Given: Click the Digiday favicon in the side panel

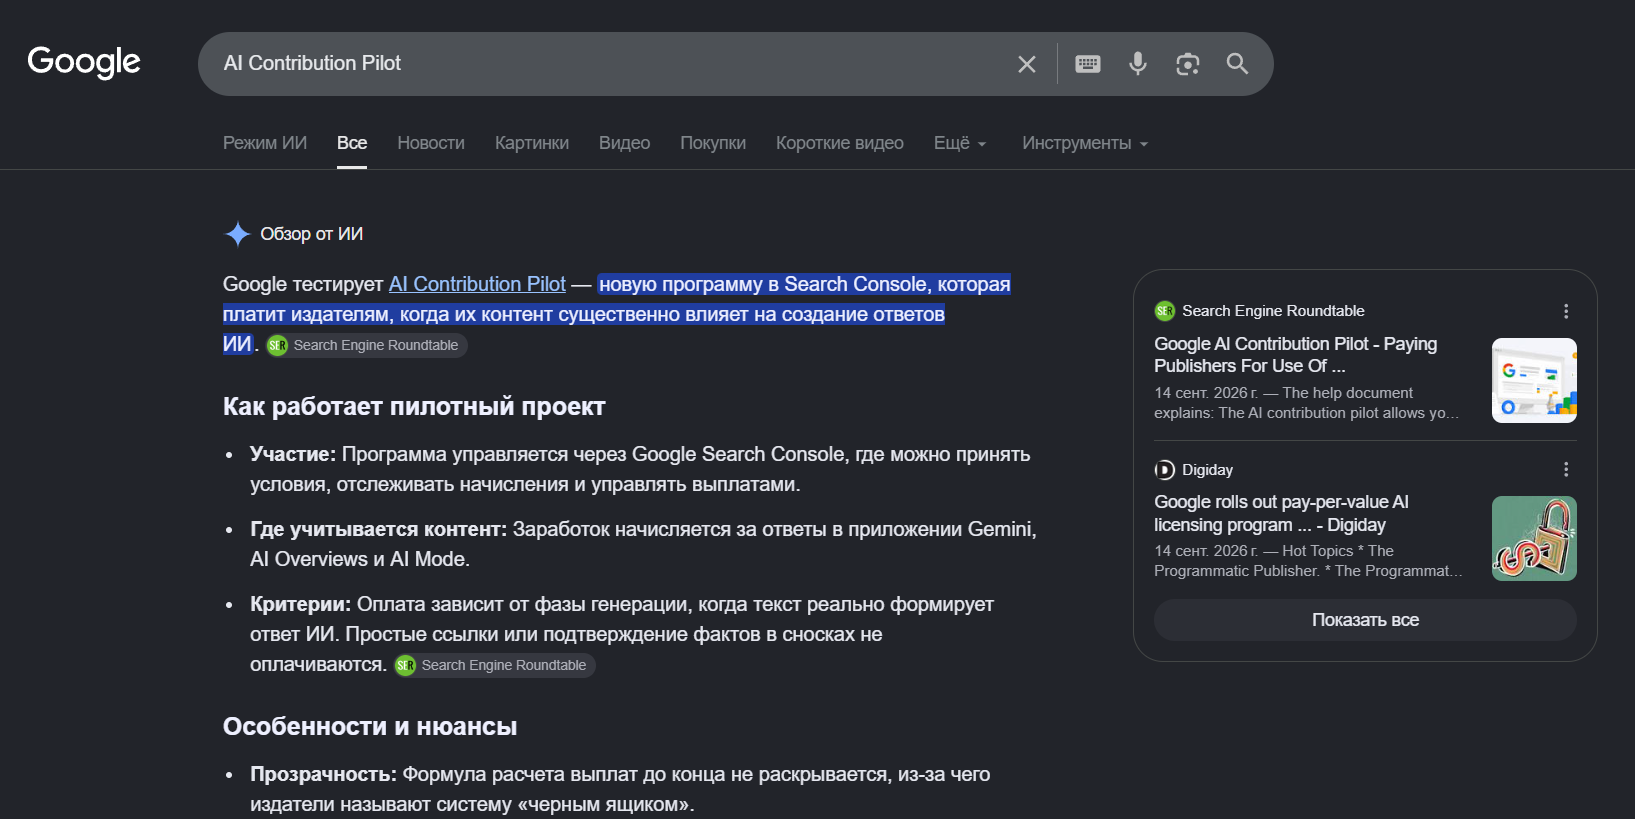Looking at the screenshot, I should point(1165,470).
